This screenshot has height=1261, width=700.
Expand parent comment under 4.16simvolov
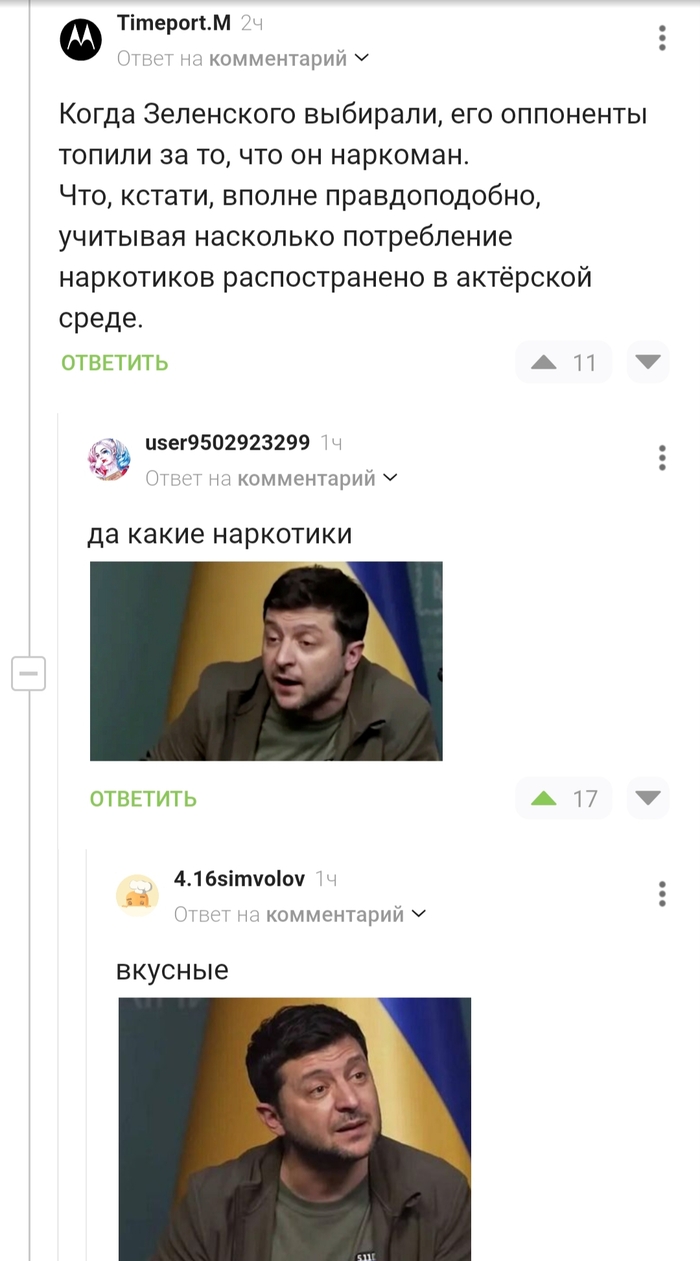(300, 914)
